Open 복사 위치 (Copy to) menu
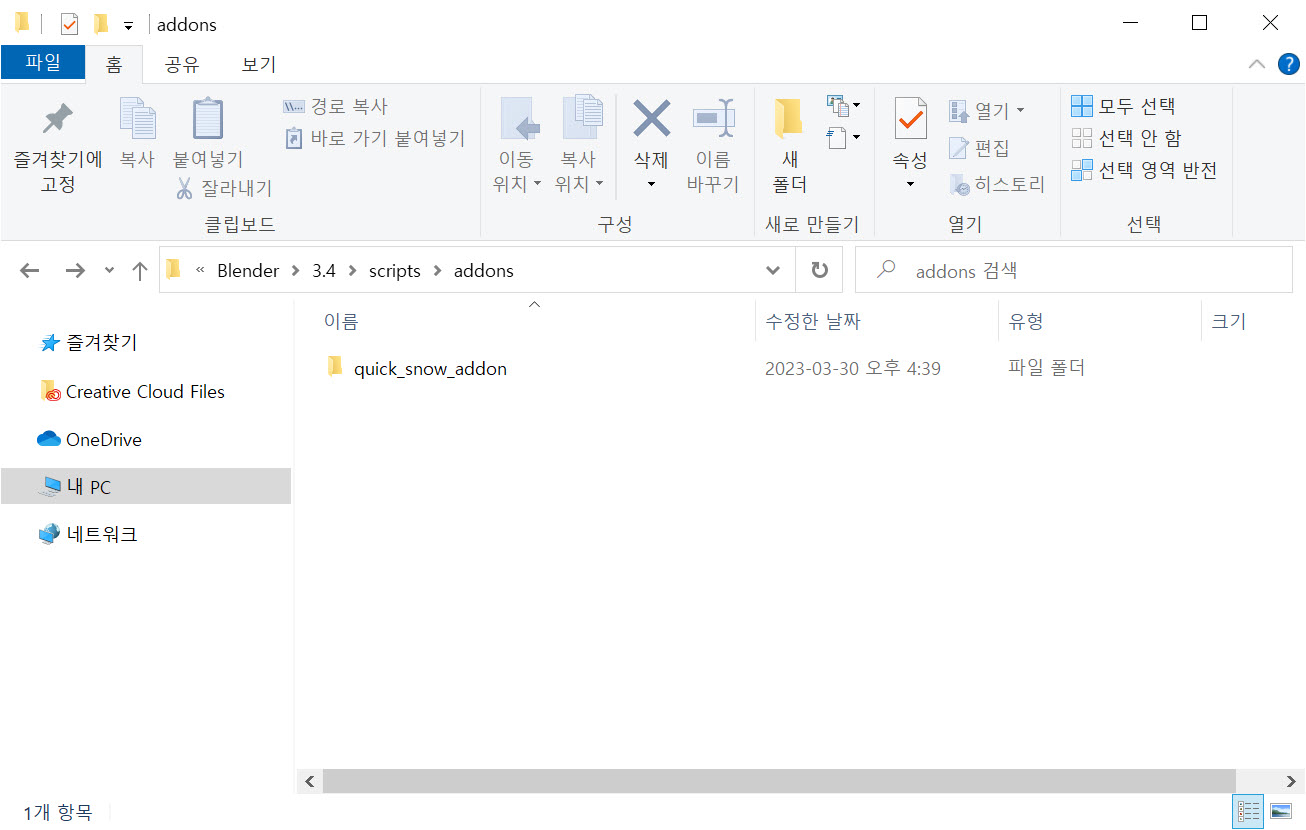Screen dimensions: 1306x830 (579, 146)
